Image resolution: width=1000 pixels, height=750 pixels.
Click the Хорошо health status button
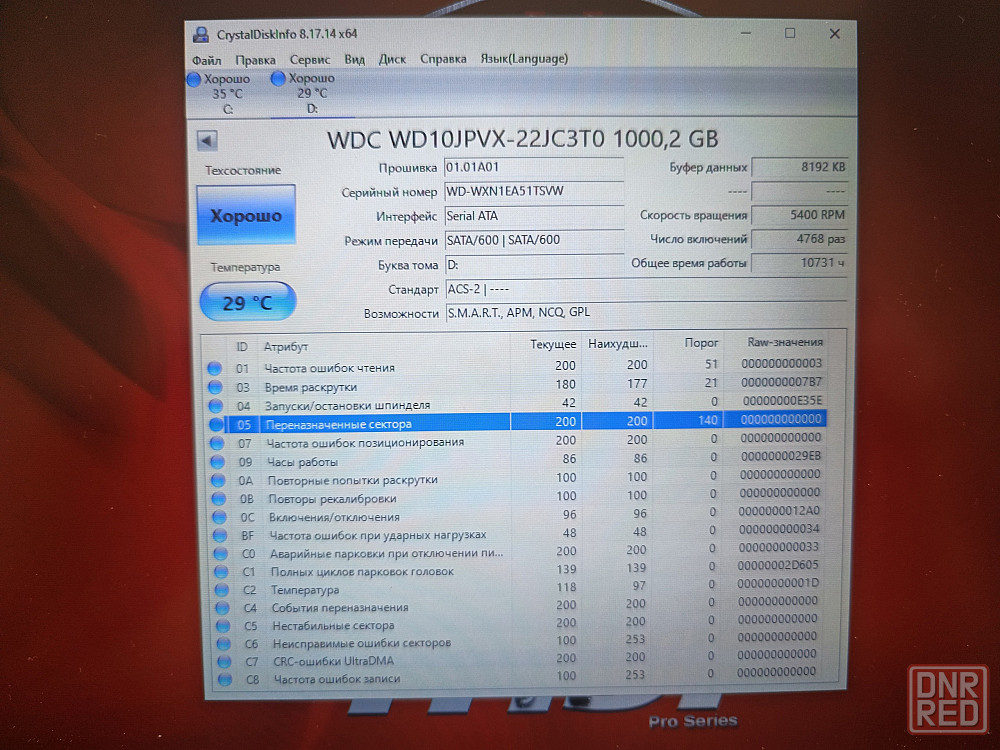(x=246, y=216)
